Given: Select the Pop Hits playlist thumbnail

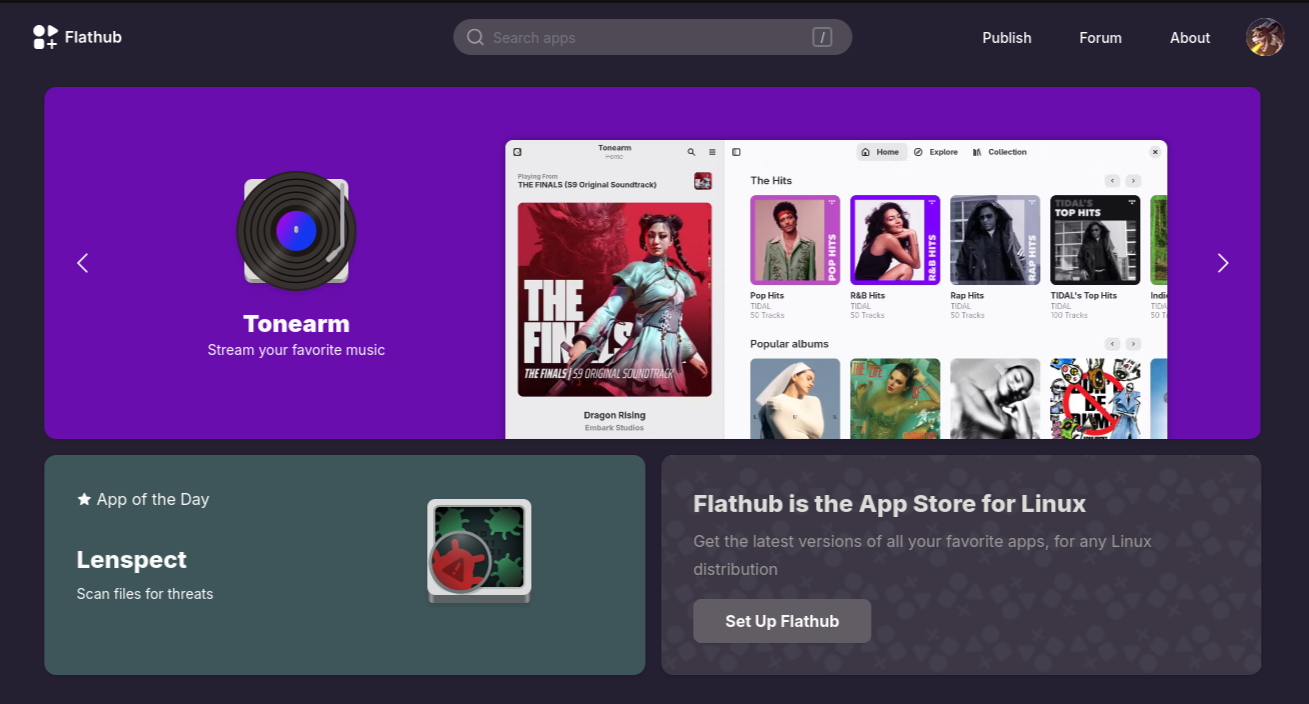Looking at the screenshot, I should (x=795, y=240).
